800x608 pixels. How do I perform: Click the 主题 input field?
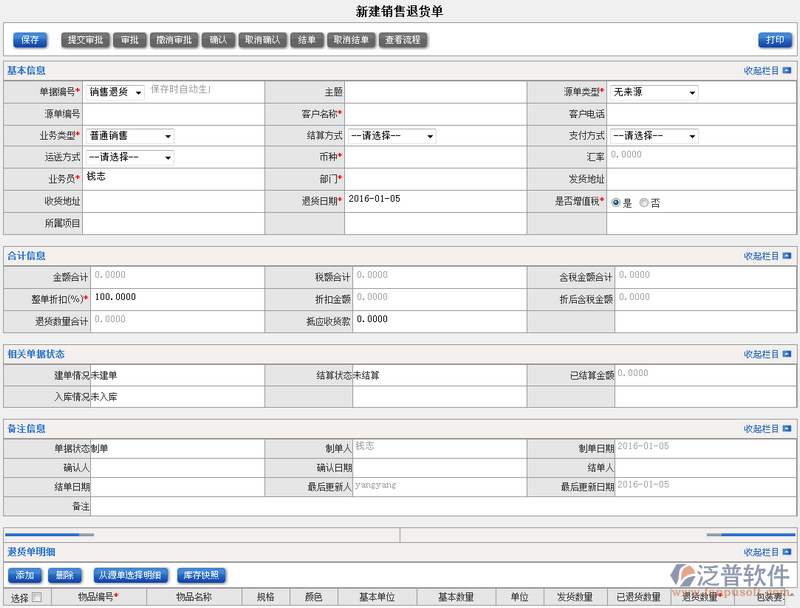click(x=436, y=92)
